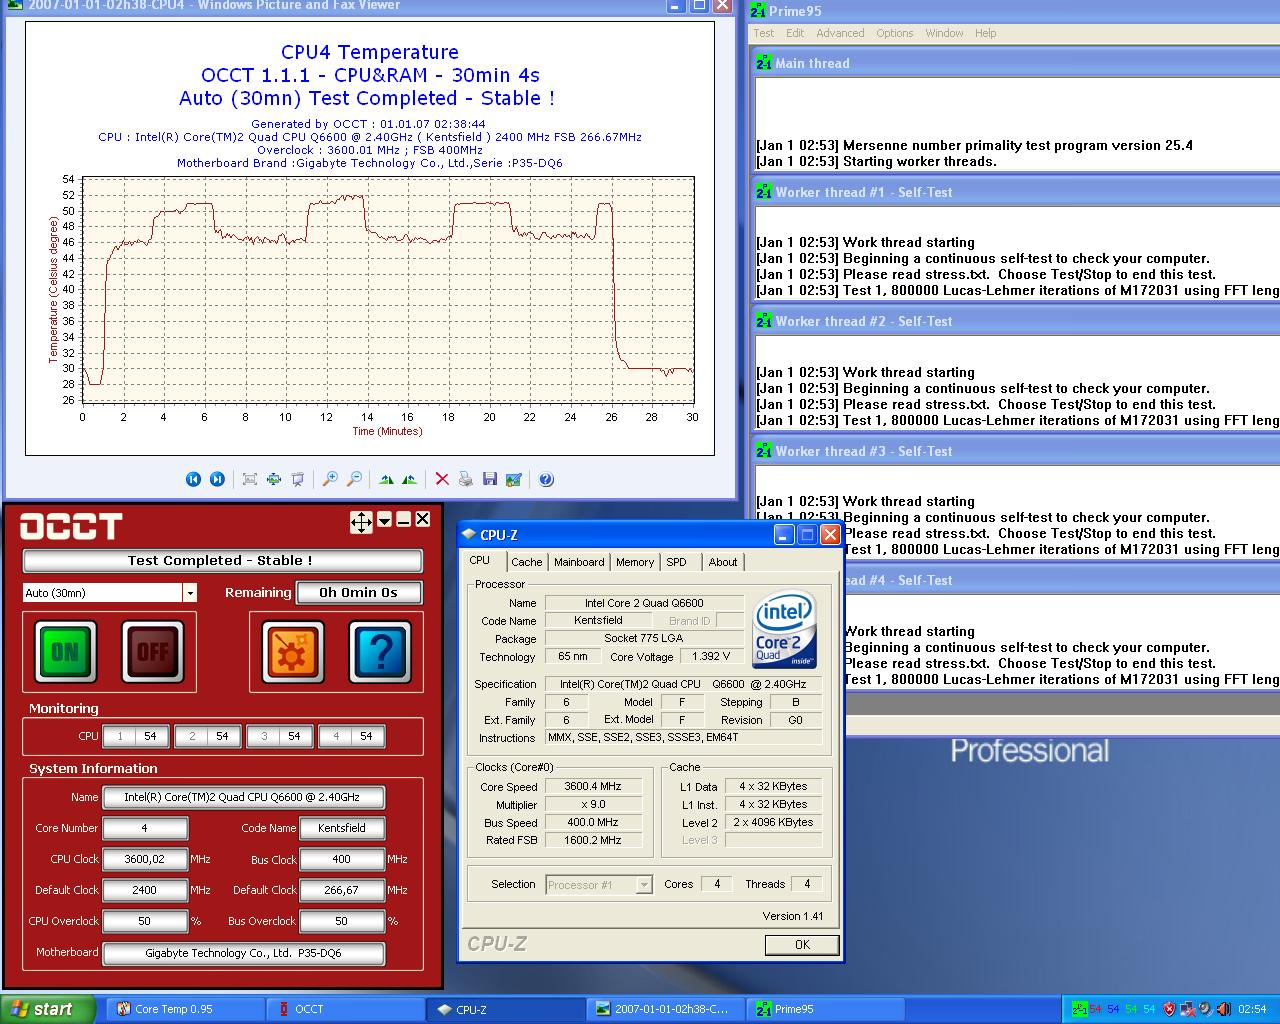Open Memory tab in CPU-Z

(x=635, y=562)
